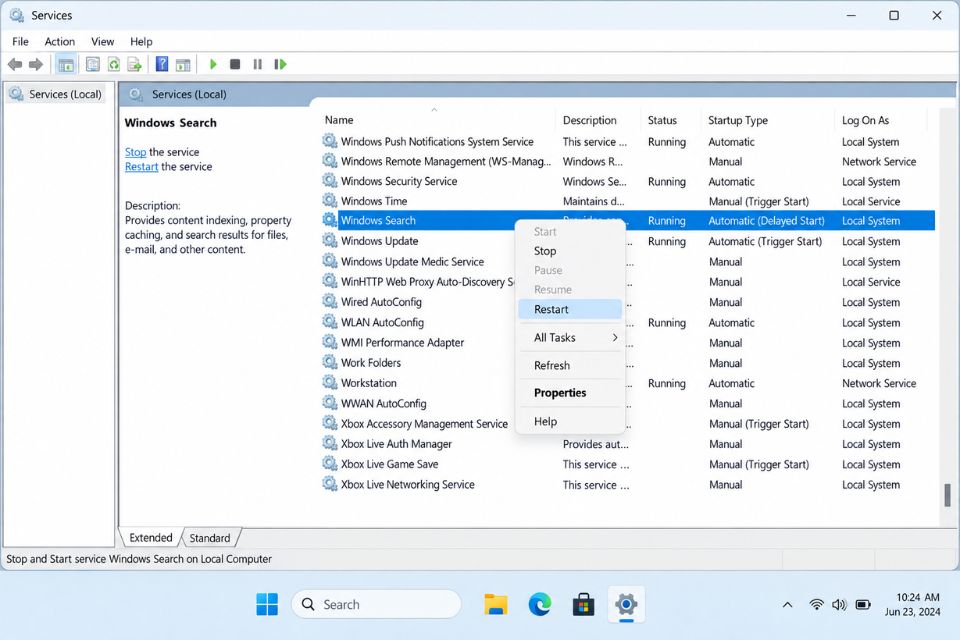Viewport: 960px width, 640px height.
Task: Click the gear icon of WLAN AutoConfig
Action: click(x=330, y=322)
